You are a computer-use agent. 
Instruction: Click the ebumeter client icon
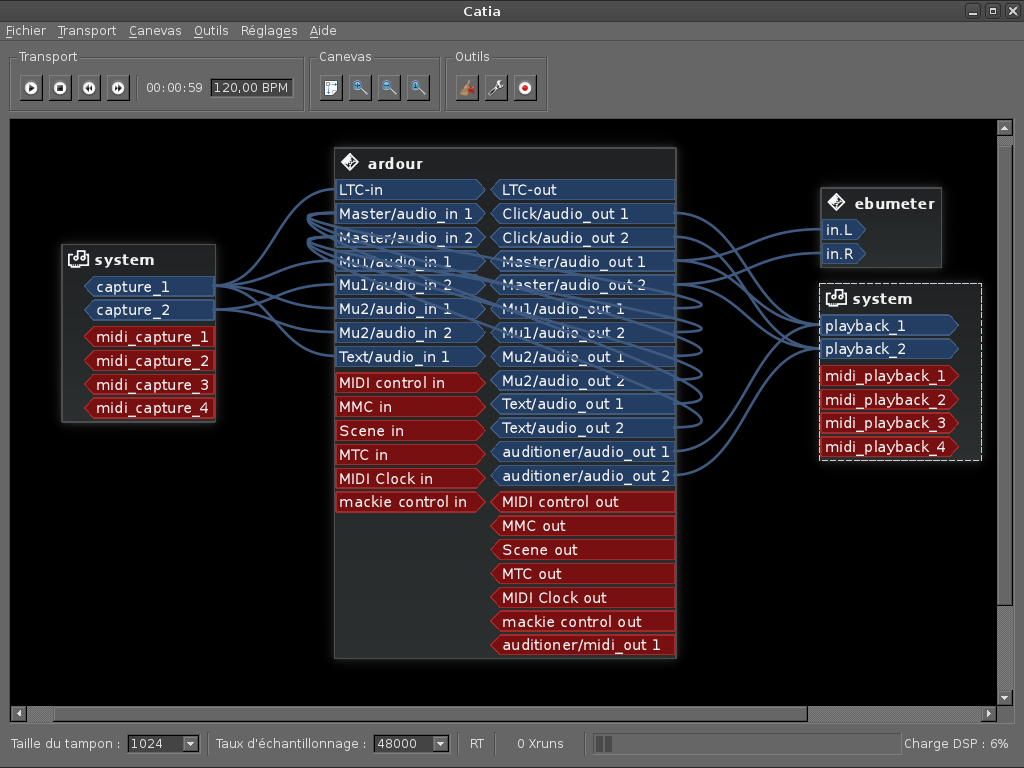(x=836, y=202)
